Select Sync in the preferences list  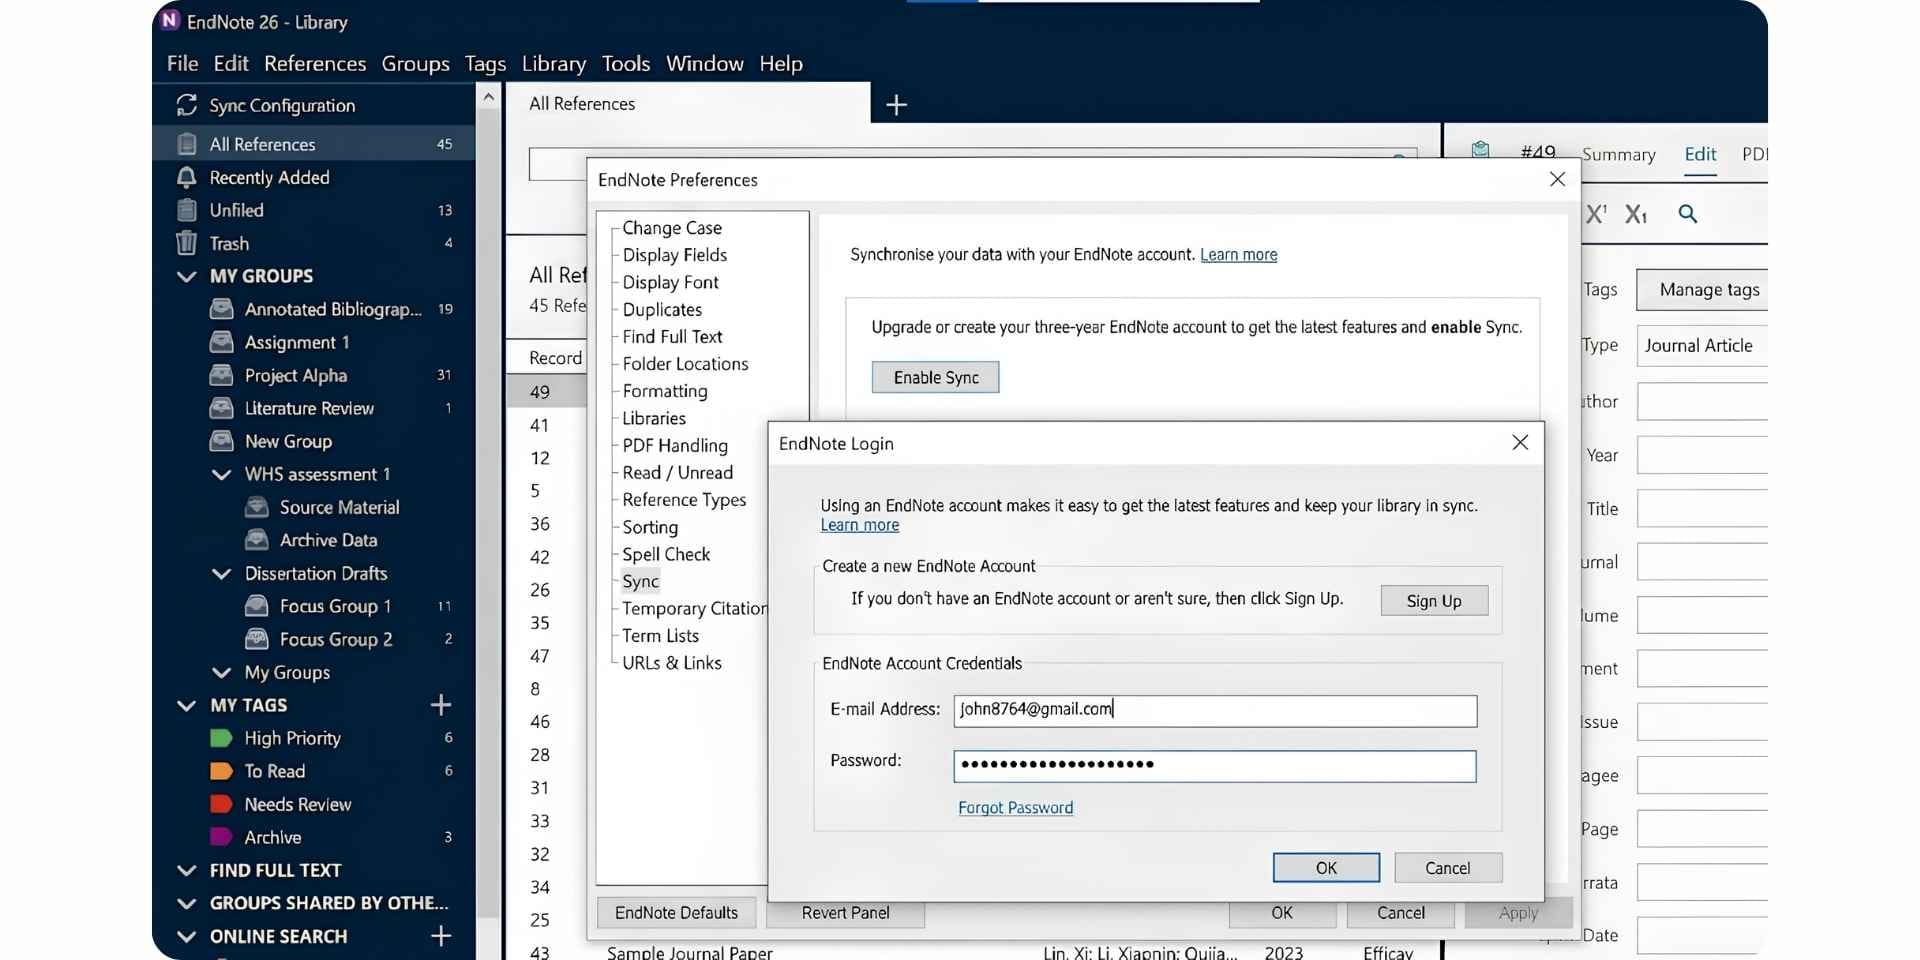(640, 581)
